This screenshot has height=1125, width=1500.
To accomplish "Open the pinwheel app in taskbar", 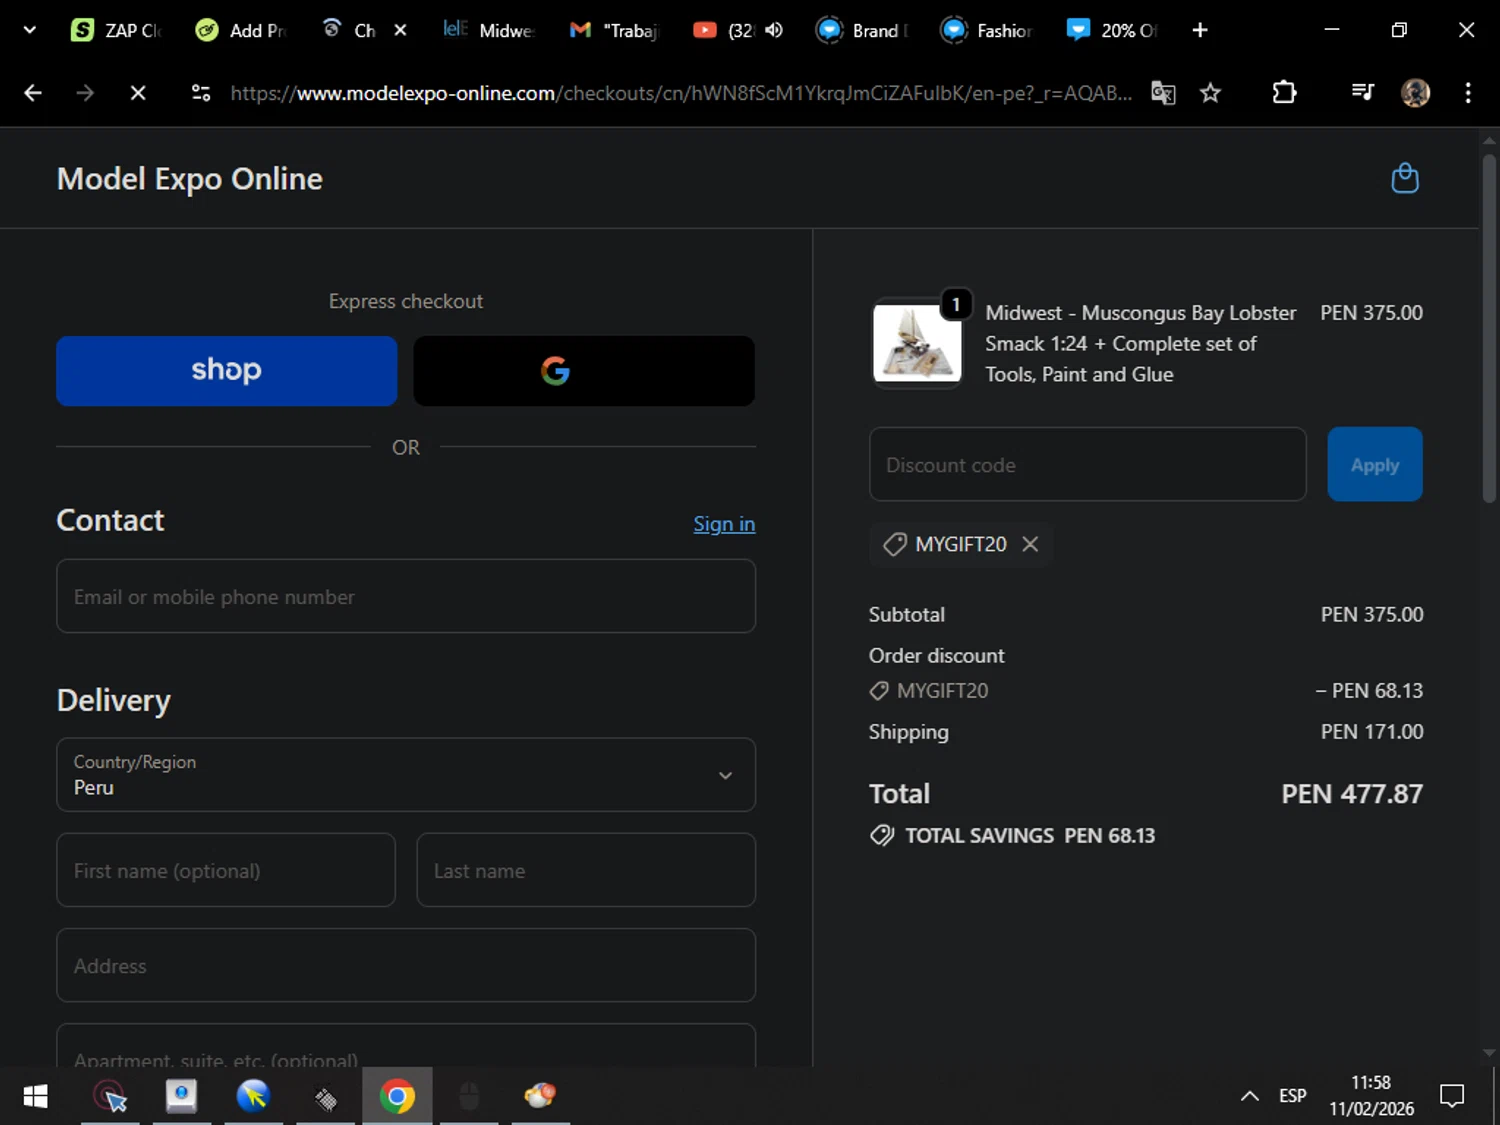I will (540, 1097).
